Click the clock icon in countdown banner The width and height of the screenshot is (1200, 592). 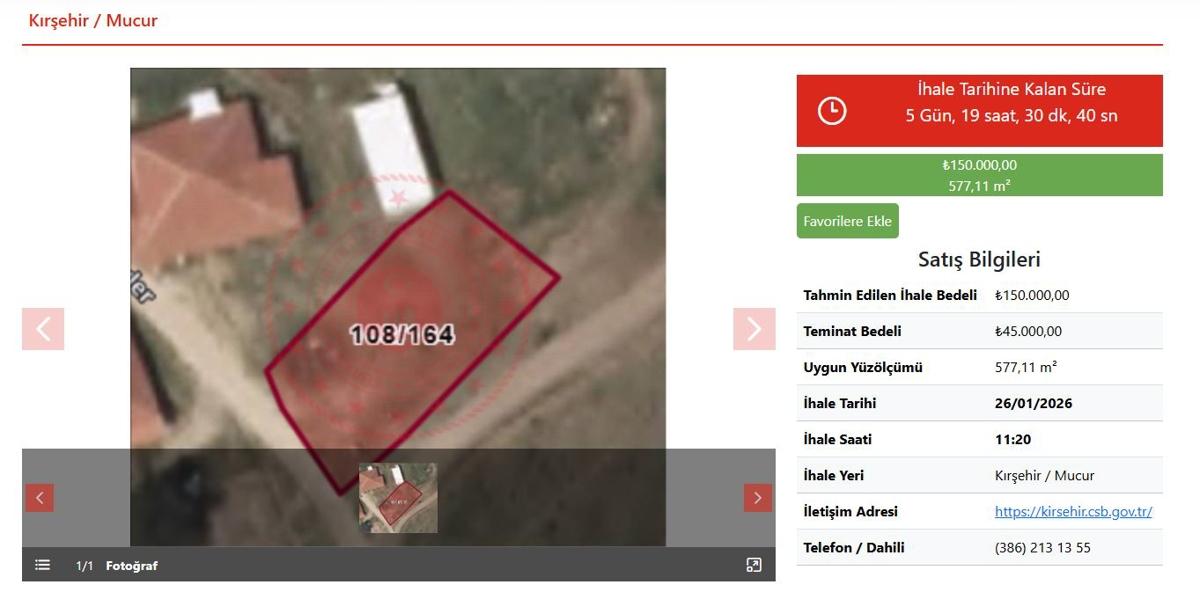[832, 111]
